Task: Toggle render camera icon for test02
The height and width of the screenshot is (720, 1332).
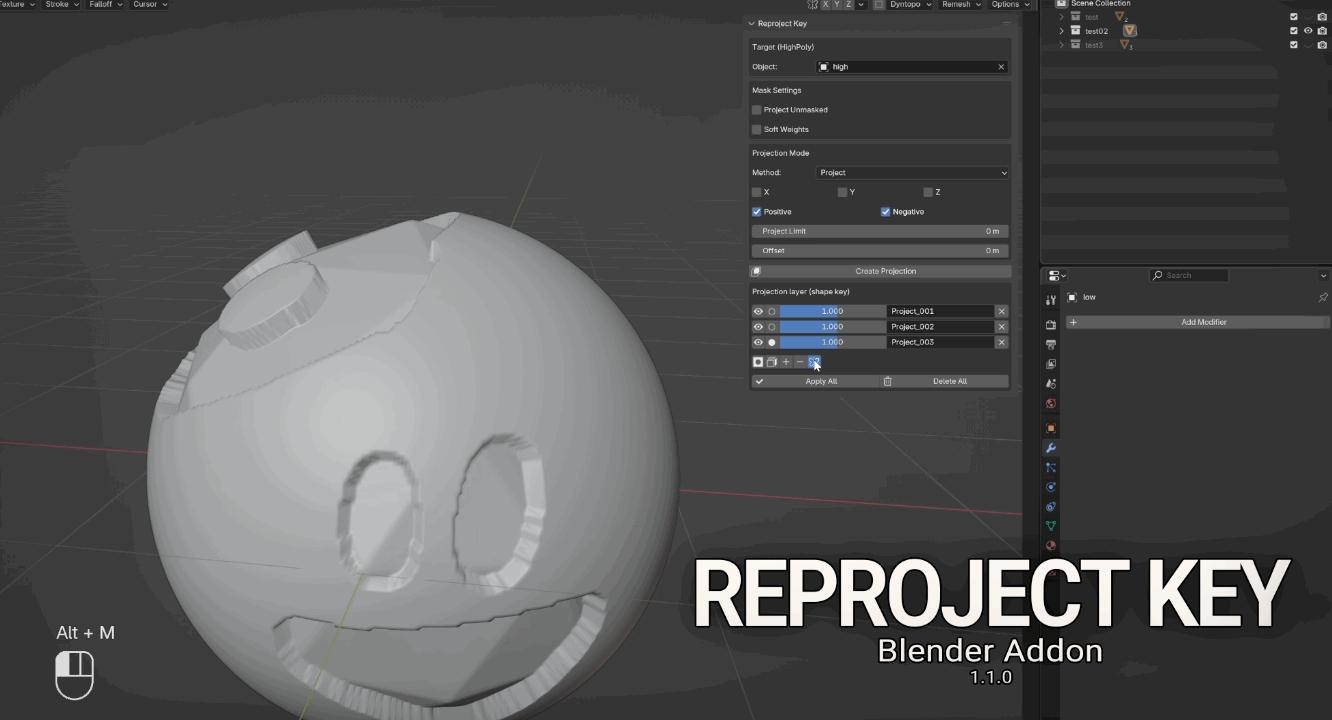Action: point(1322,31)
